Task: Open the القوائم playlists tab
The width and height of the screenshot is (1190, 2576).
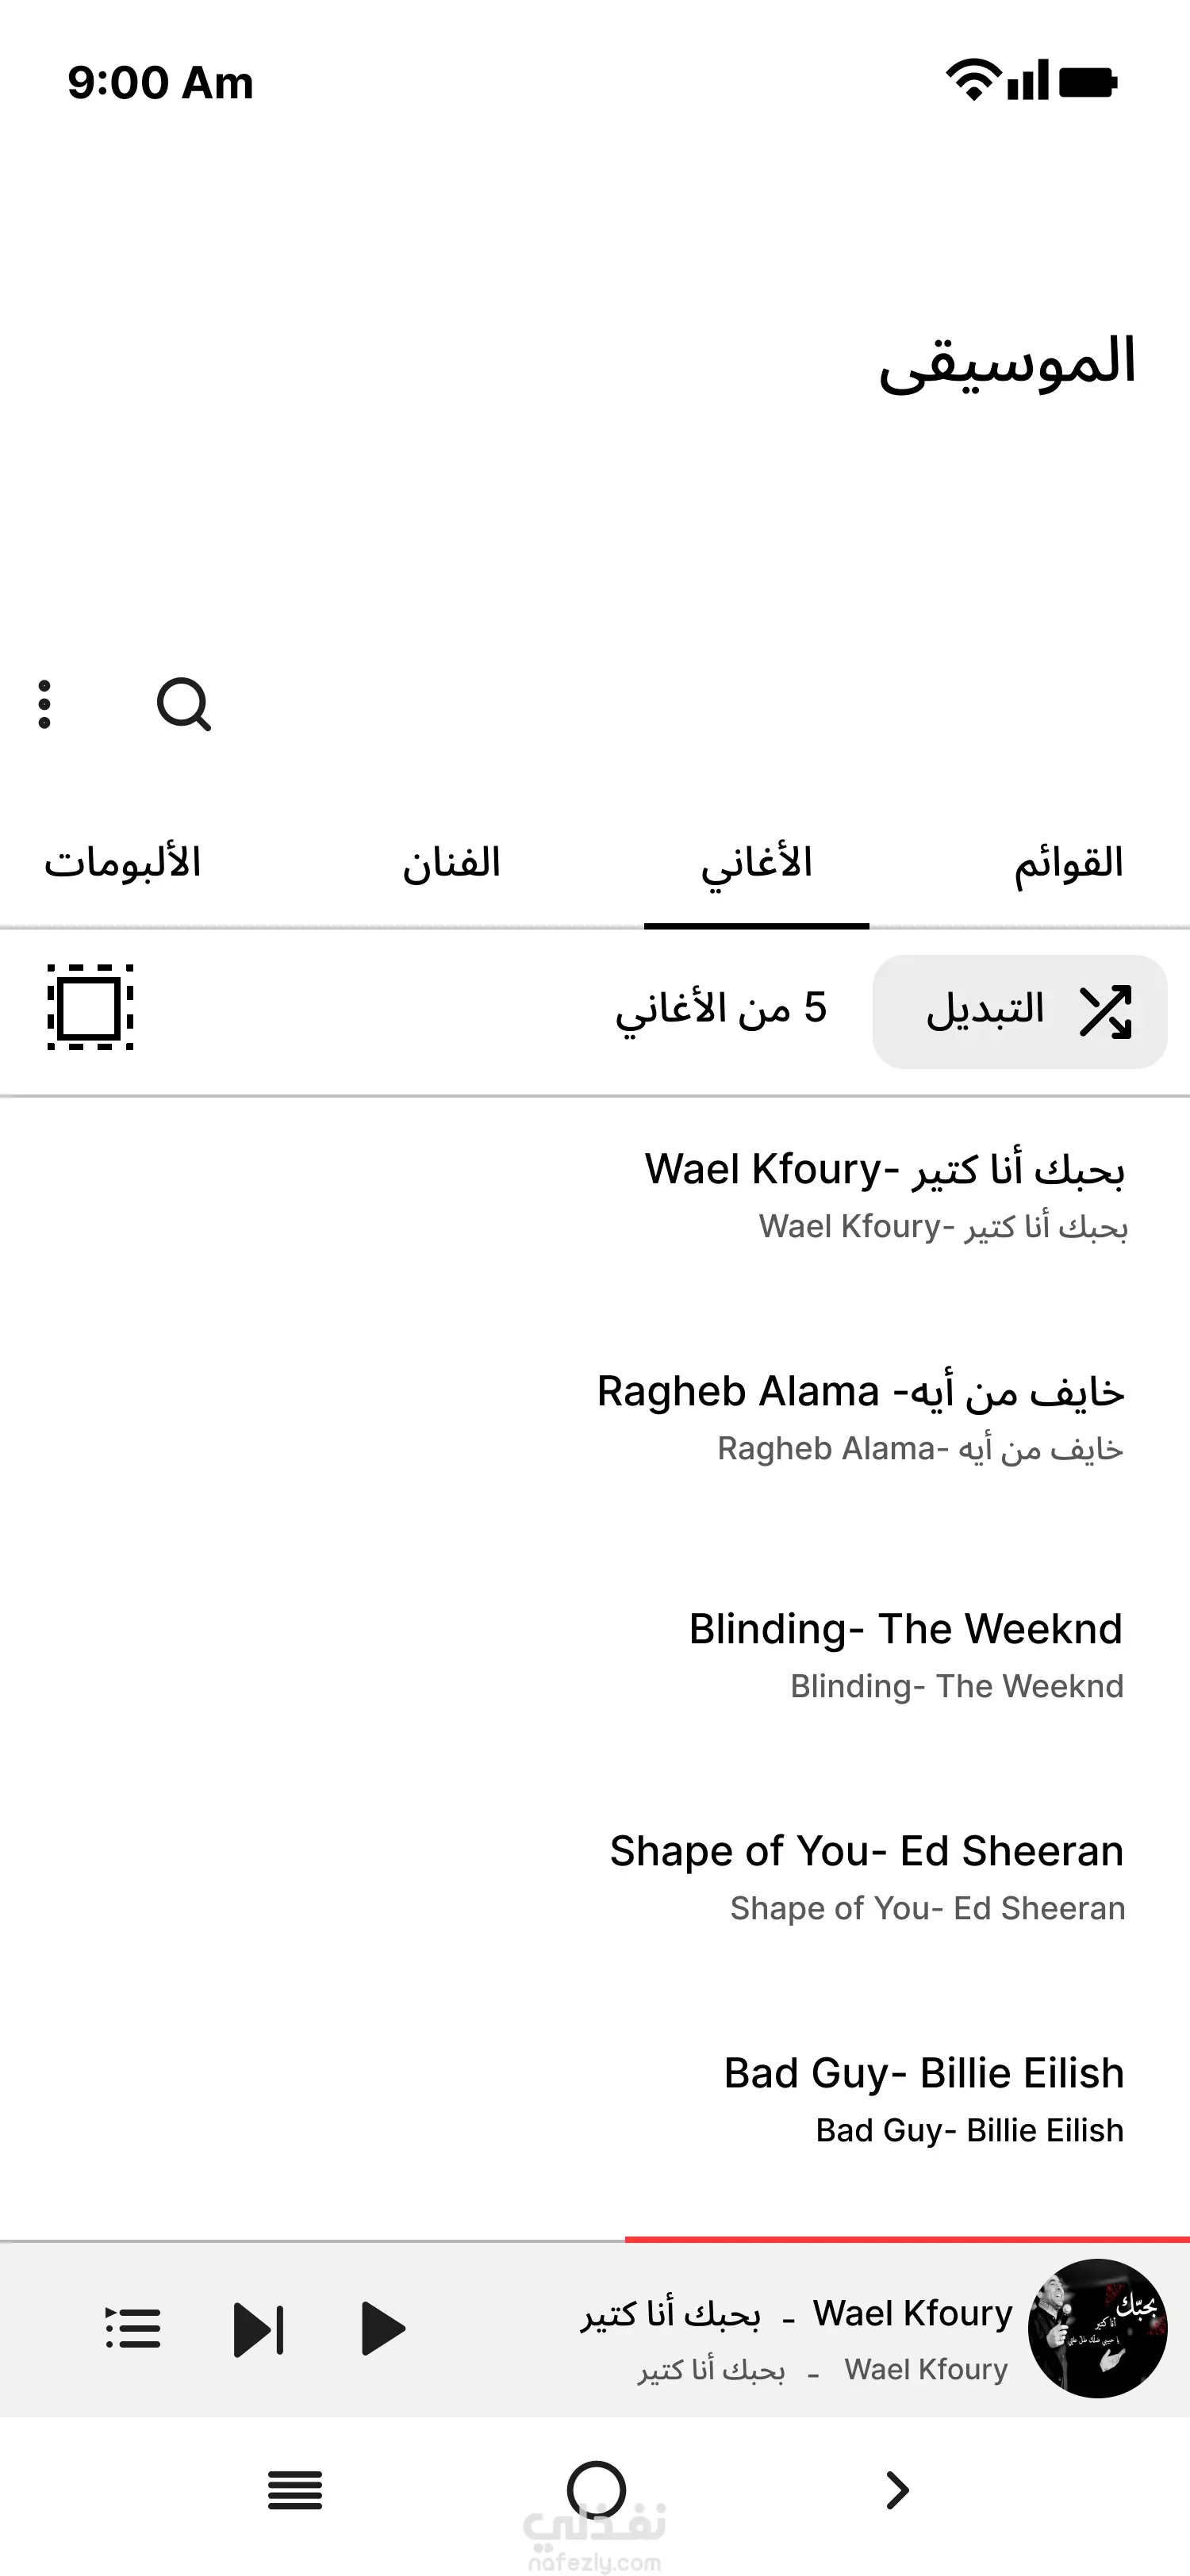Action: click(x=1068, y=863)
